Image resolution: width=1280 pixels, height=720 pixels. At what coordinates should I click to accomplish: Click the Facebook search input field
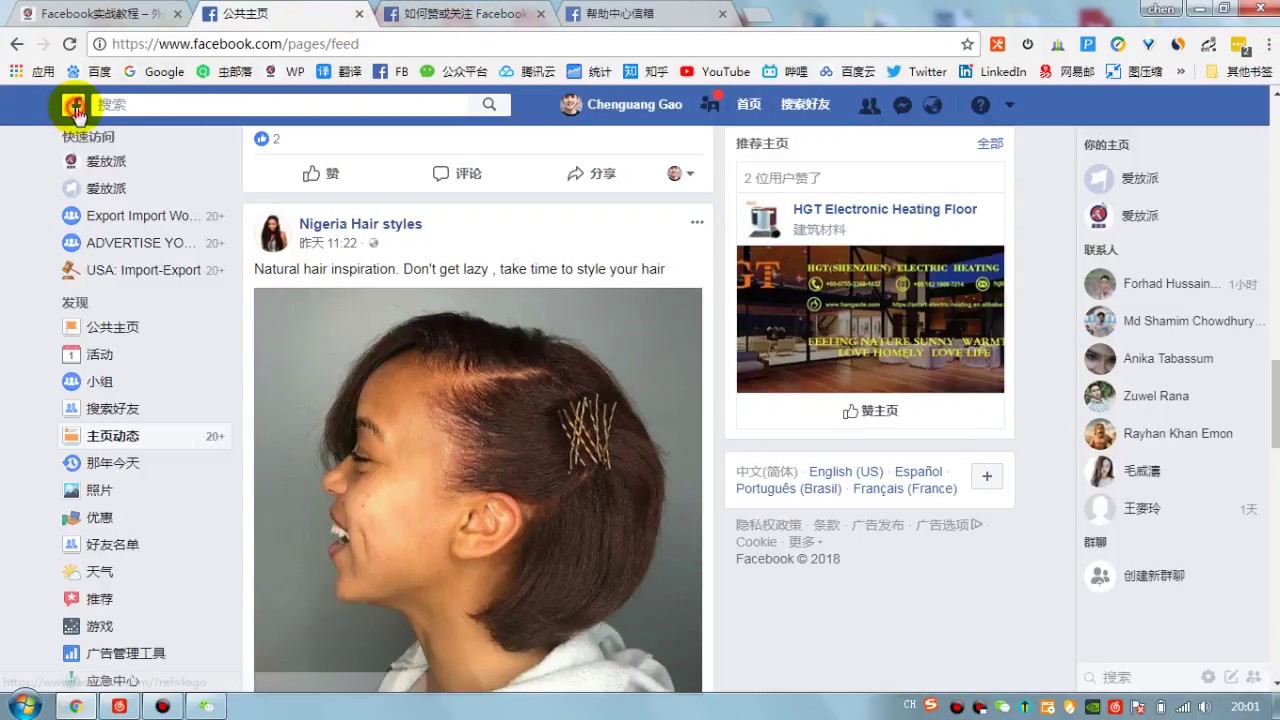(x=280, y=104)
